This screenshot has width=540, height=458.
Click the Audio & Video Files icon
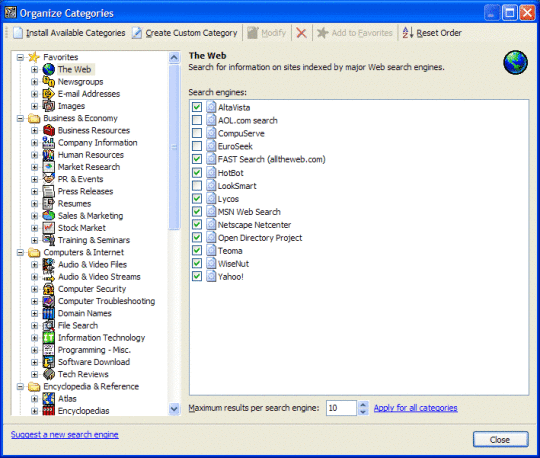pos(49,264)
